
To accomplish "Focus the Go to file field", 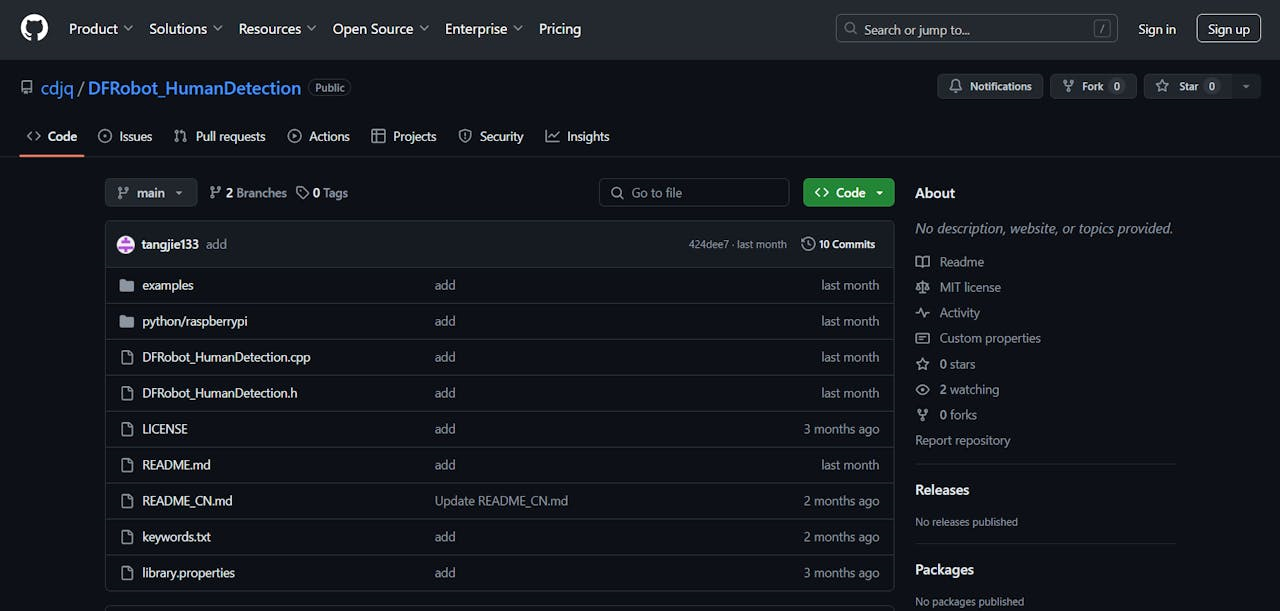I will pyautogui.click(x=694, y=193).
